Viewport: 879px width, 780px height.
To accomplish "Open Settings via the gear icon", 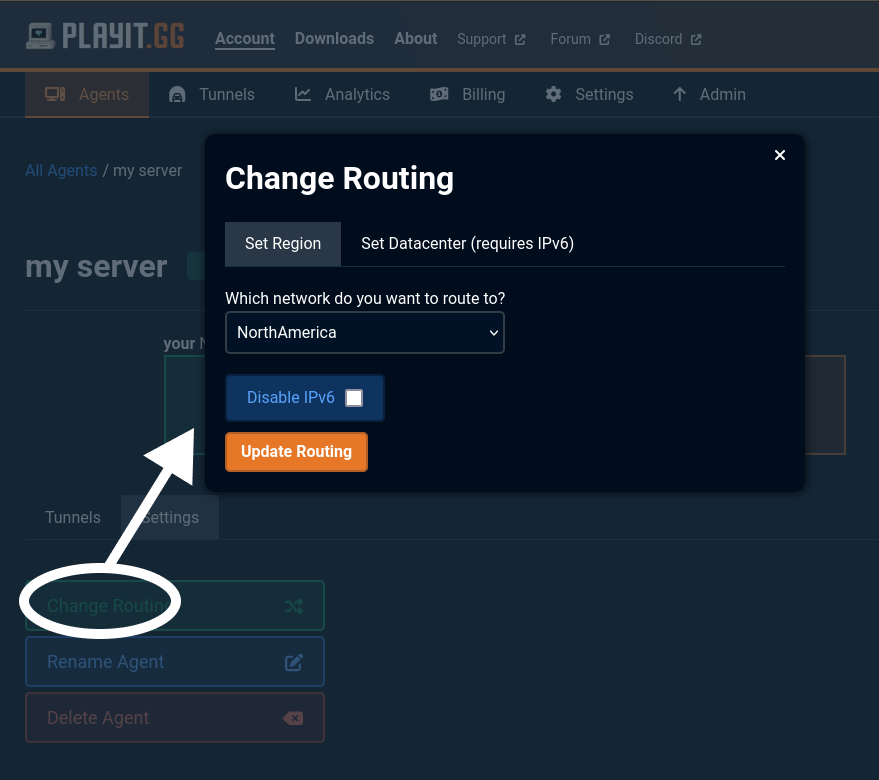I will 553,94.
